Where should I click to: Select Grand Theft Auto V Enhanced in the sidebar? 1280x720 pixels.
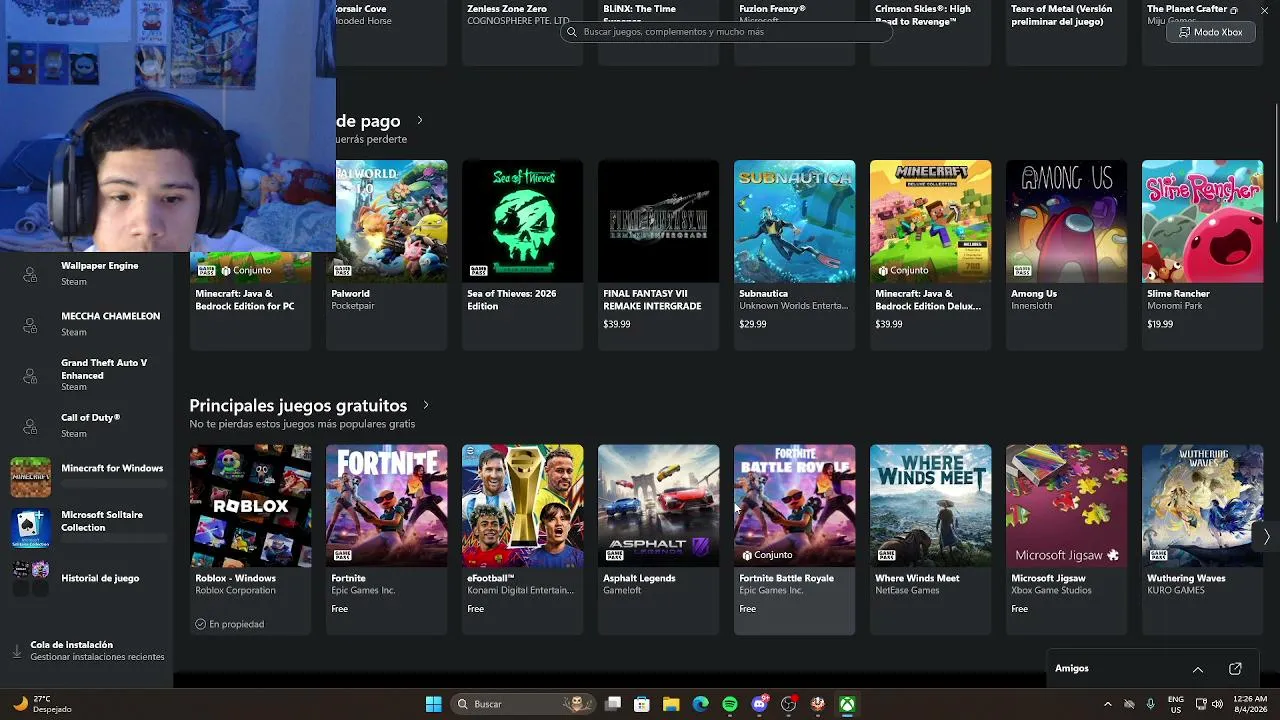coord(87,375)
